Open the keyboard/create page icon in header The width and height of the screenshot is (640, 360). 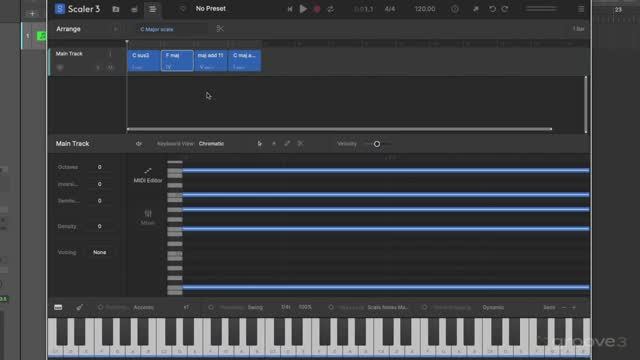click(134, 9)
